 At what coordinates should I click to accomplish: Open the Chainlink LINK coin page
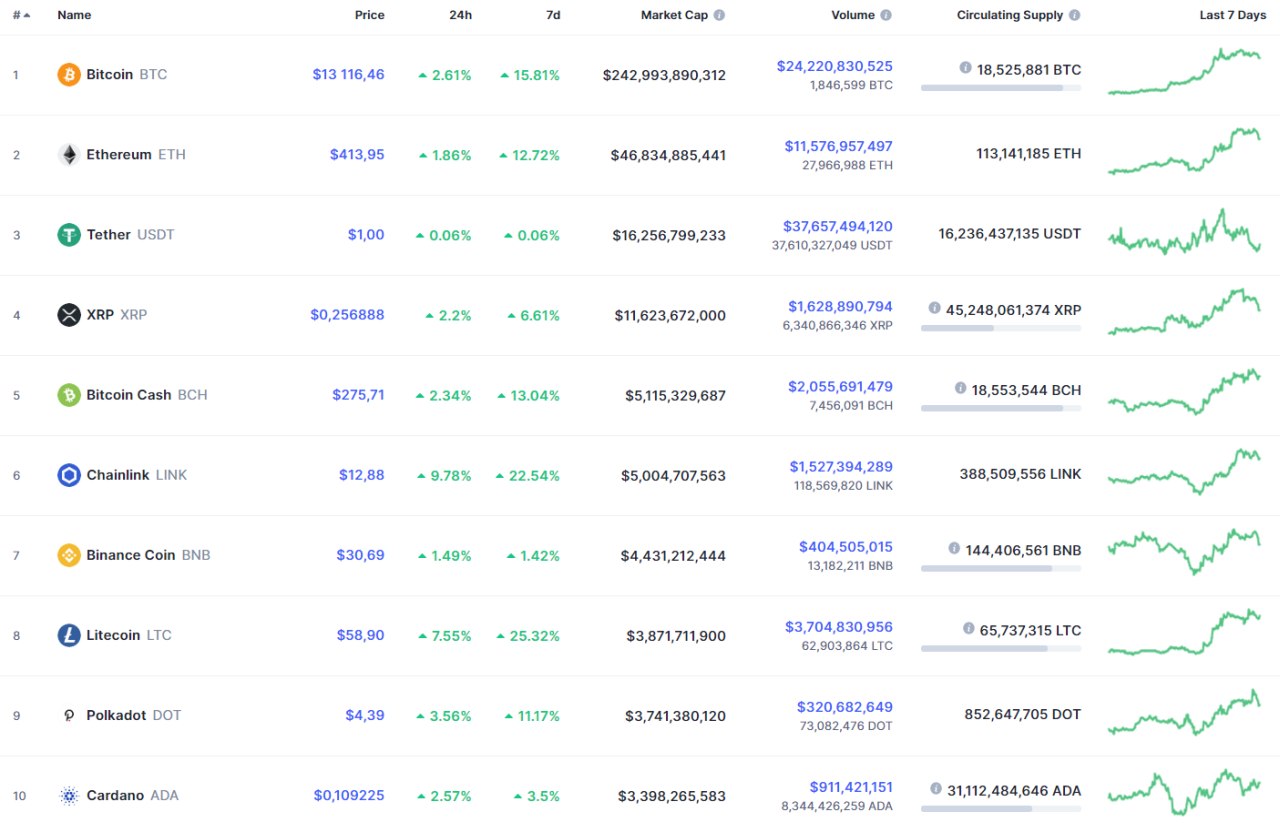click(x=136, y=475)
